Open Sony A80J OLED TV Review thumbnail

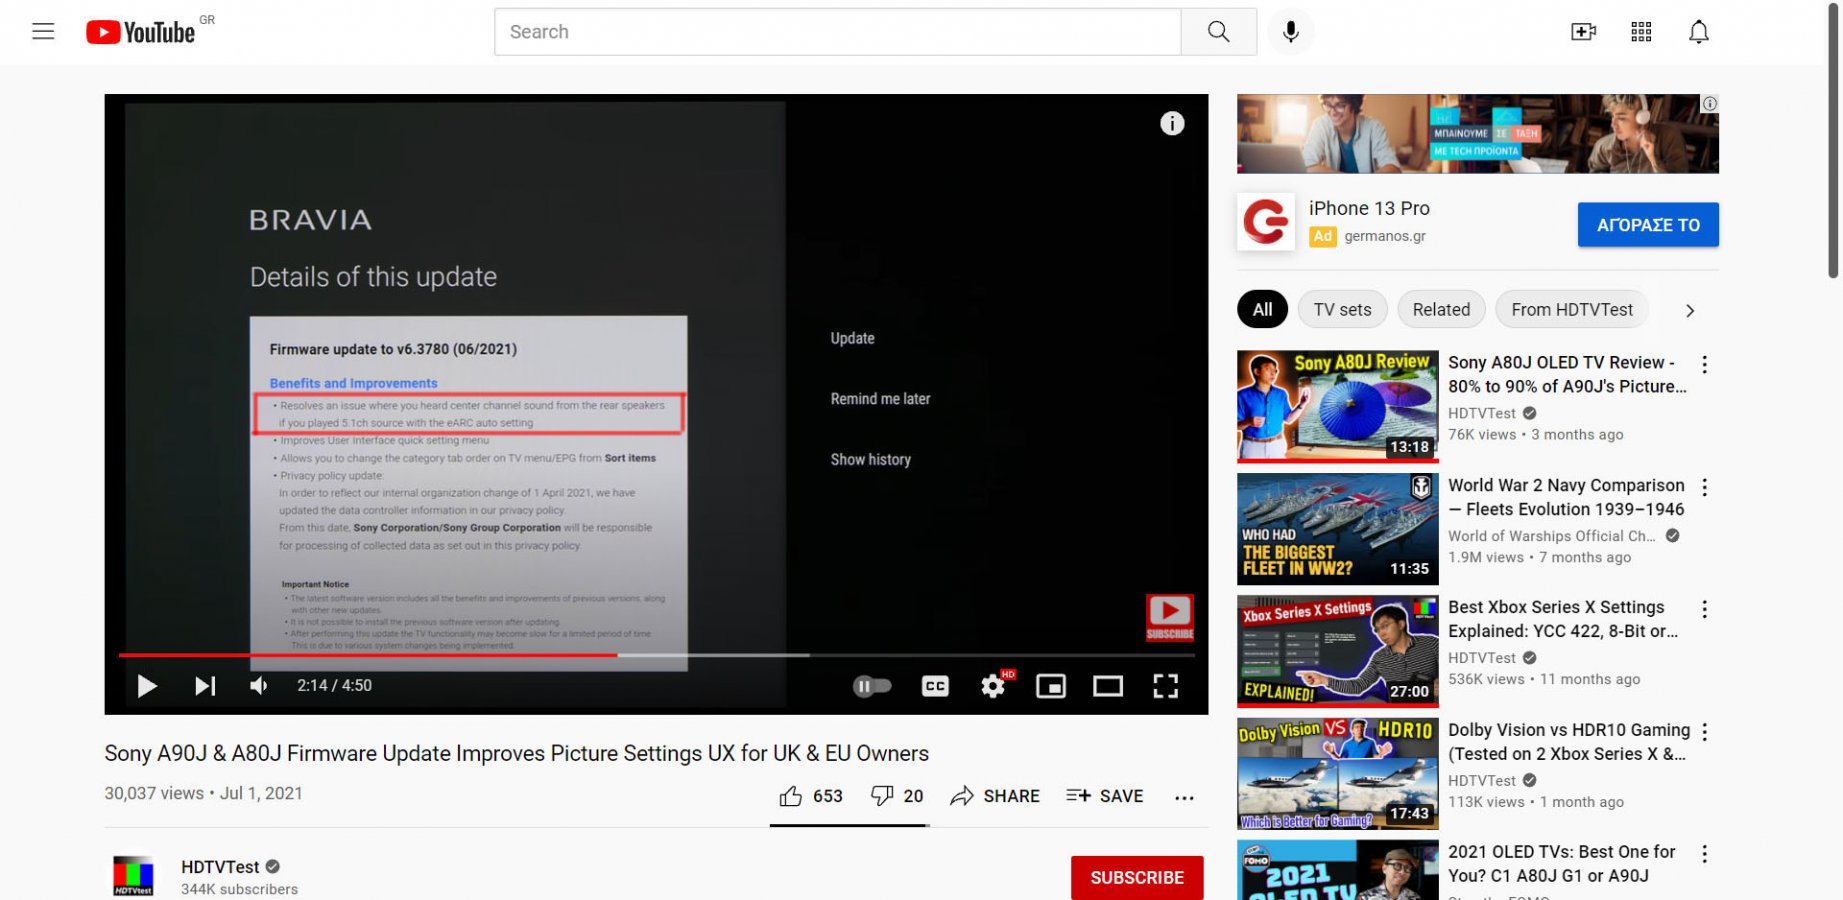(1337, 406)
